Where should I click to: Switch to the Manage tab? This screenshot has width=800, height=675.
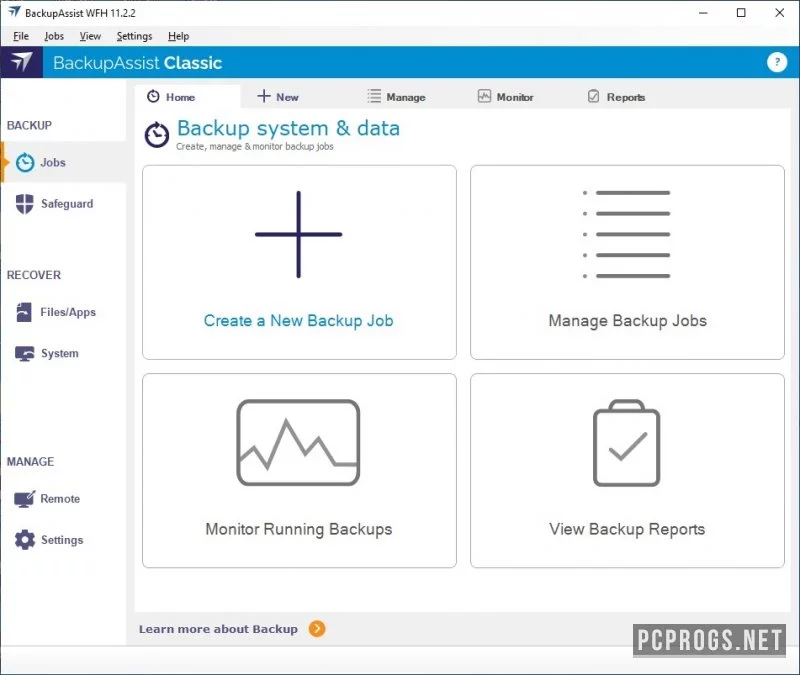[396, 96]
